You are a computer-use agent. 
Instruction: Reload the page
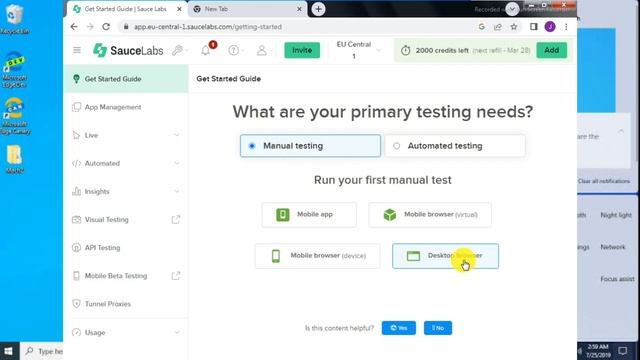[x=106, y=27]
